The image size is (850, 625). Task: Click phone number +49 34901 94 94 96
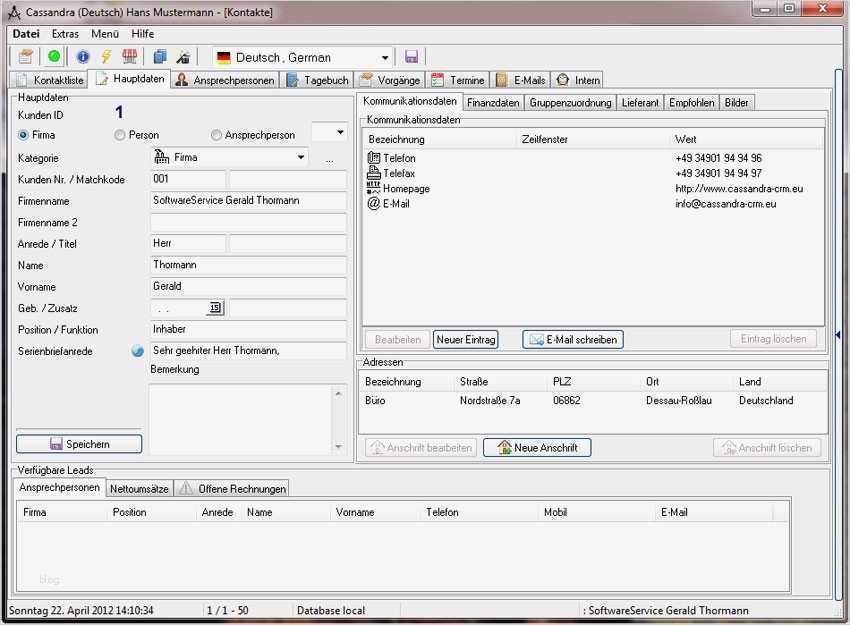[x=718, y=158]
